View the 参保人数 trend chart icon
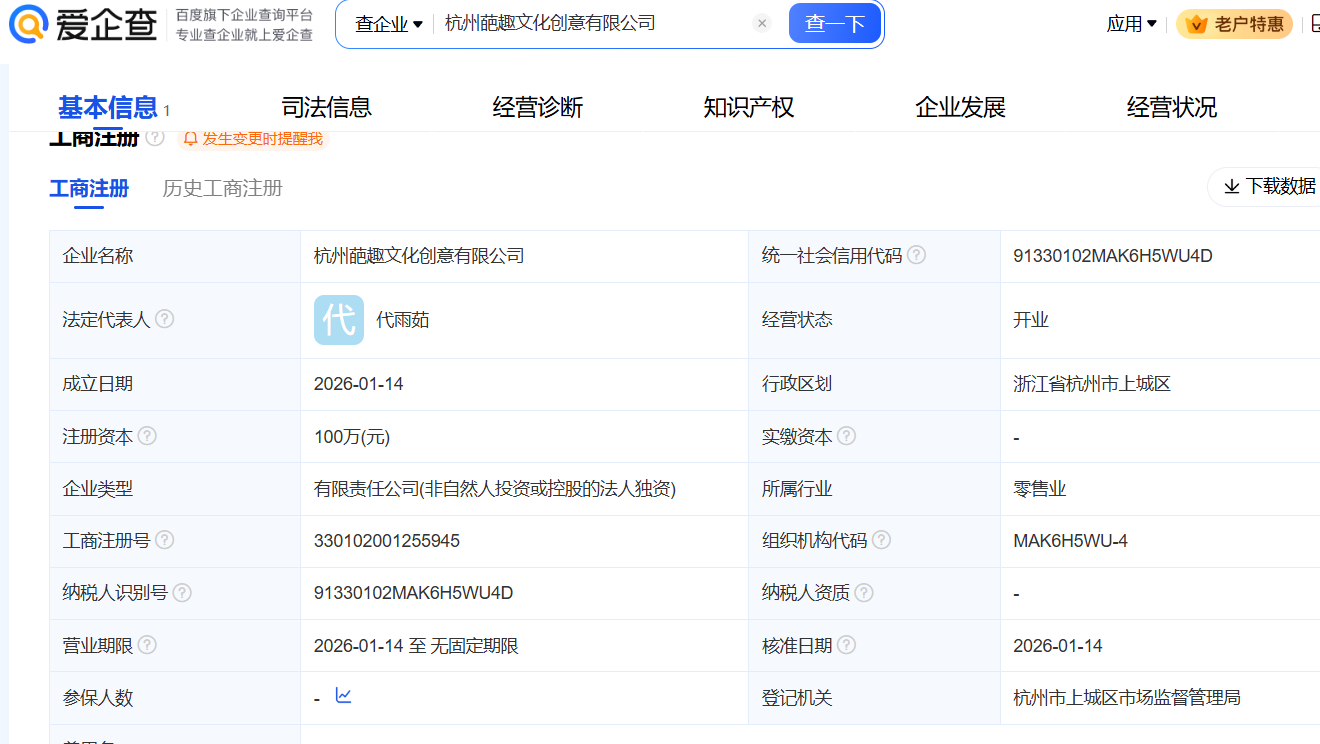The width and height of the screenshot is (1320, 744). (x=344, y=695)
